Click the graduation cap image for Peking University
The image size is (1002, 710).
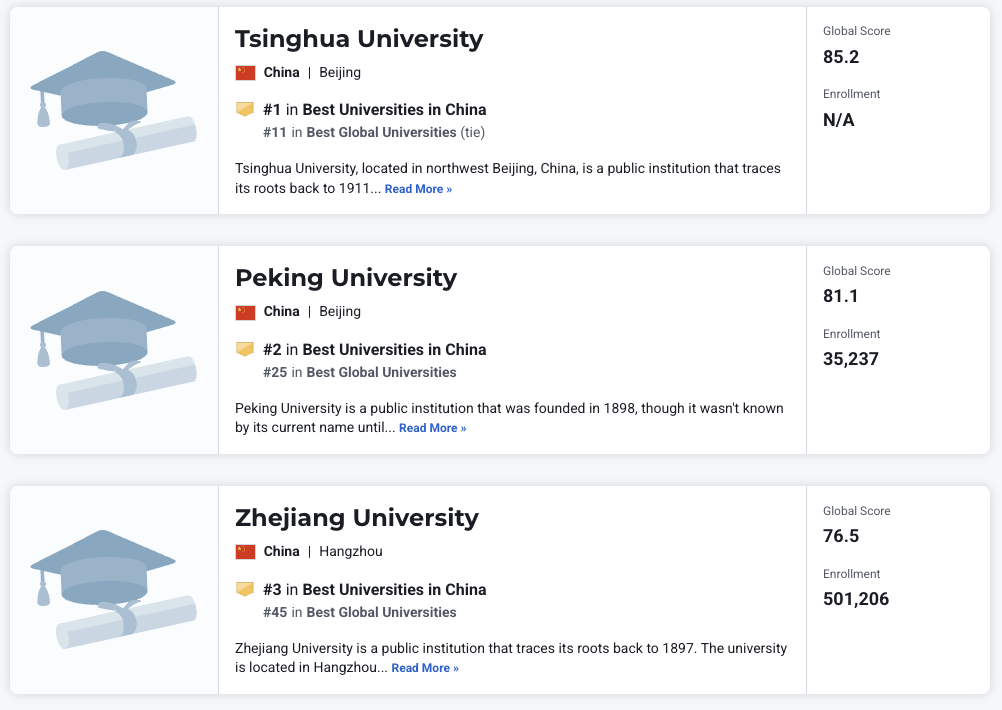pyautogui.click(x=113, y=350)
